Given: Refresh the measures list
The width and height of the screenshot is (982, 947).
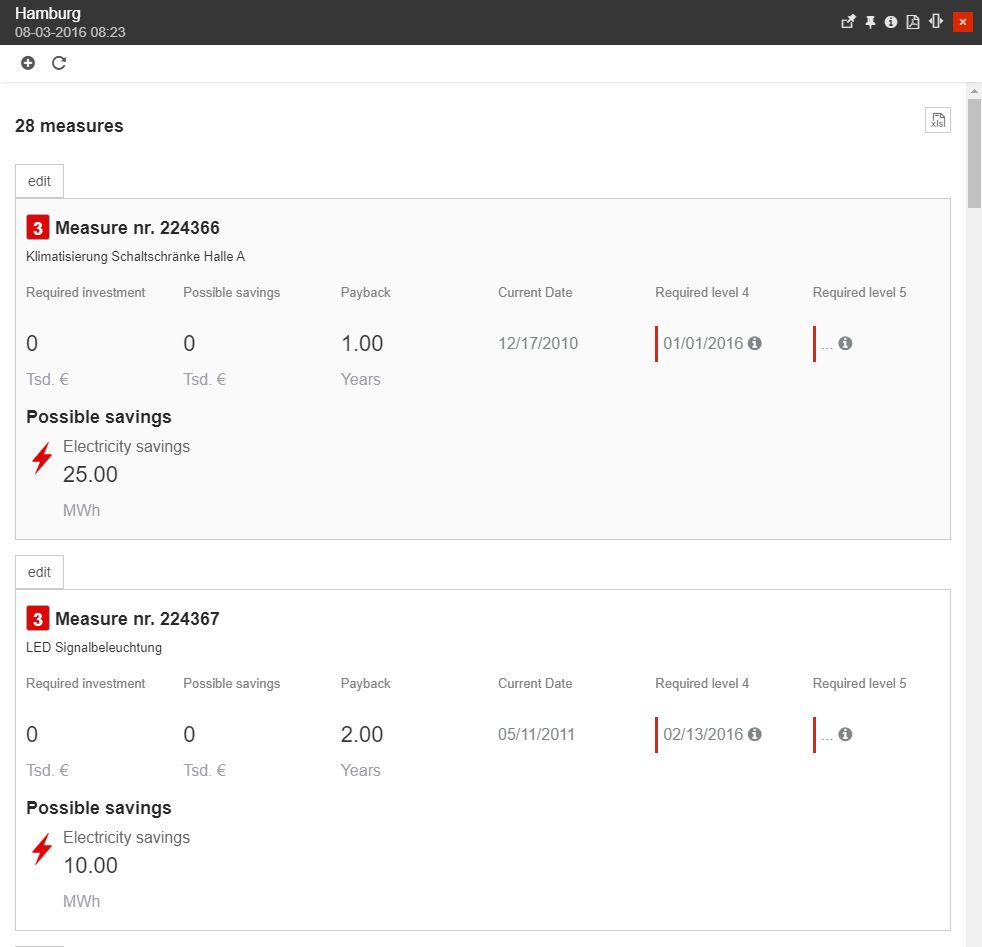Looking at the screenshot, I should (59, 63).
